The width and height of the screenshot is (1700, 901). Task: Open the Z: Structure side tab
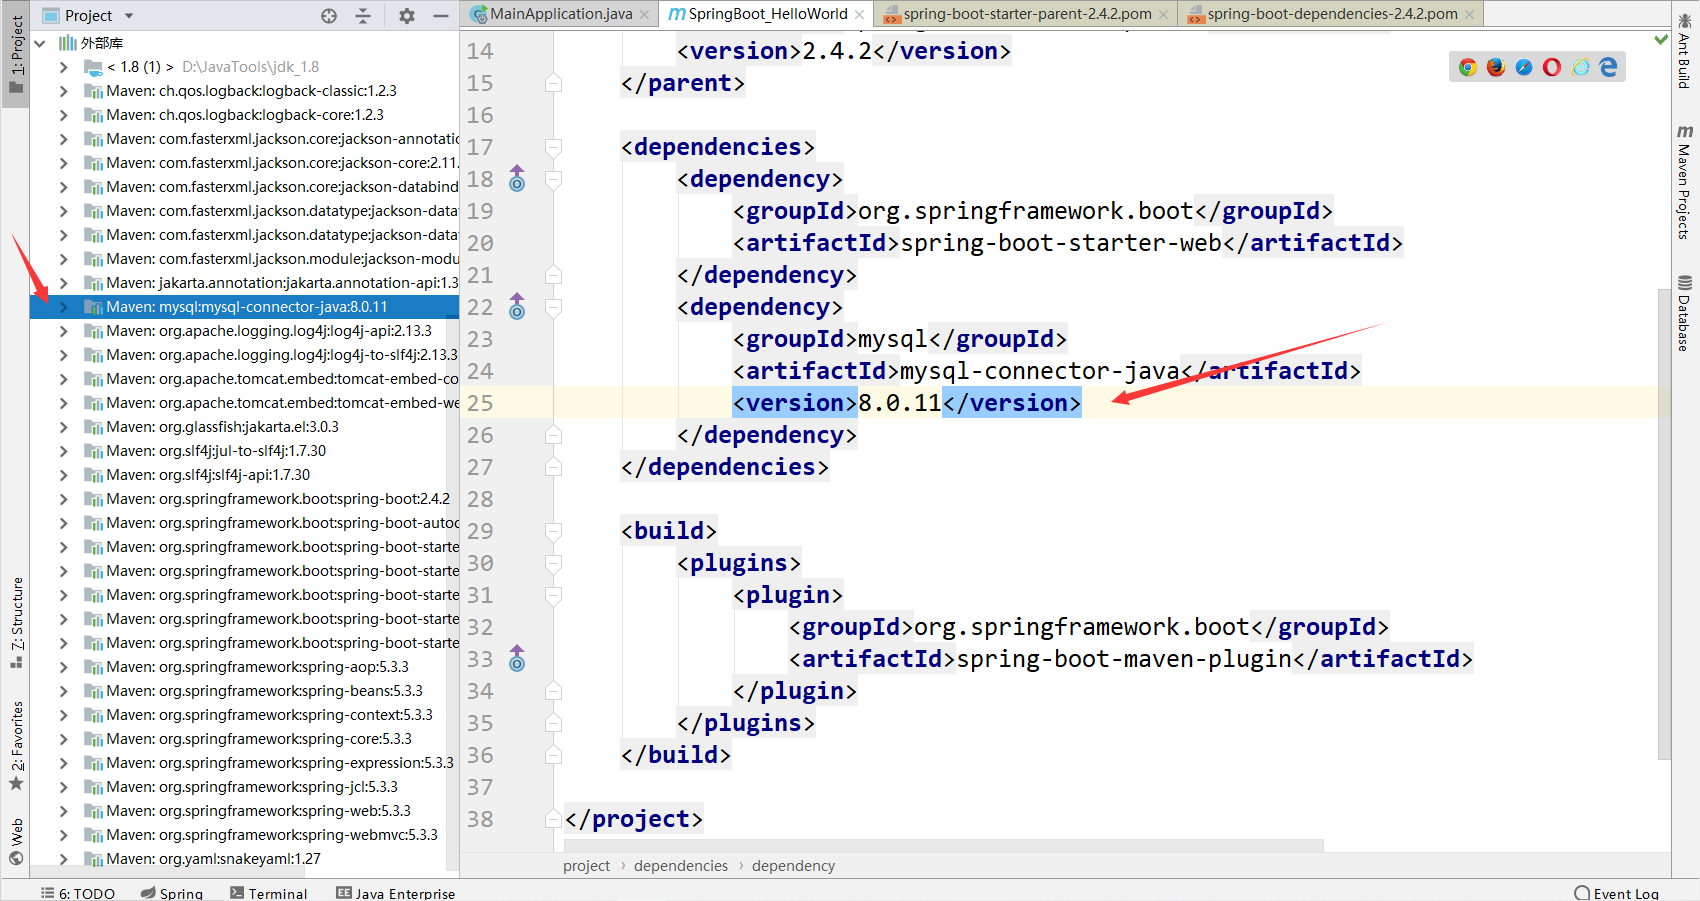click(x=17, y=622)
